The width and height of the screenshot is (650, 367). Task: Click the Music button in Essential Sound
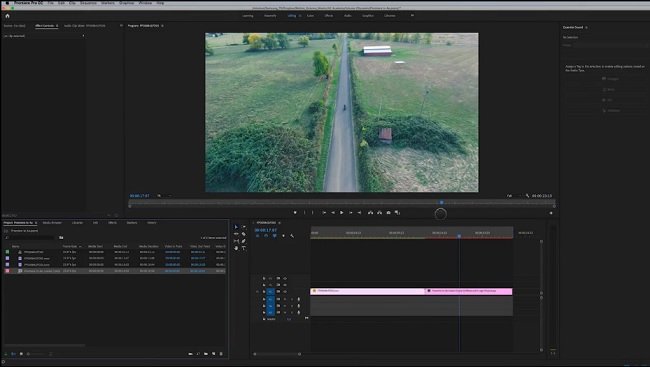click(x=609, y=90)
